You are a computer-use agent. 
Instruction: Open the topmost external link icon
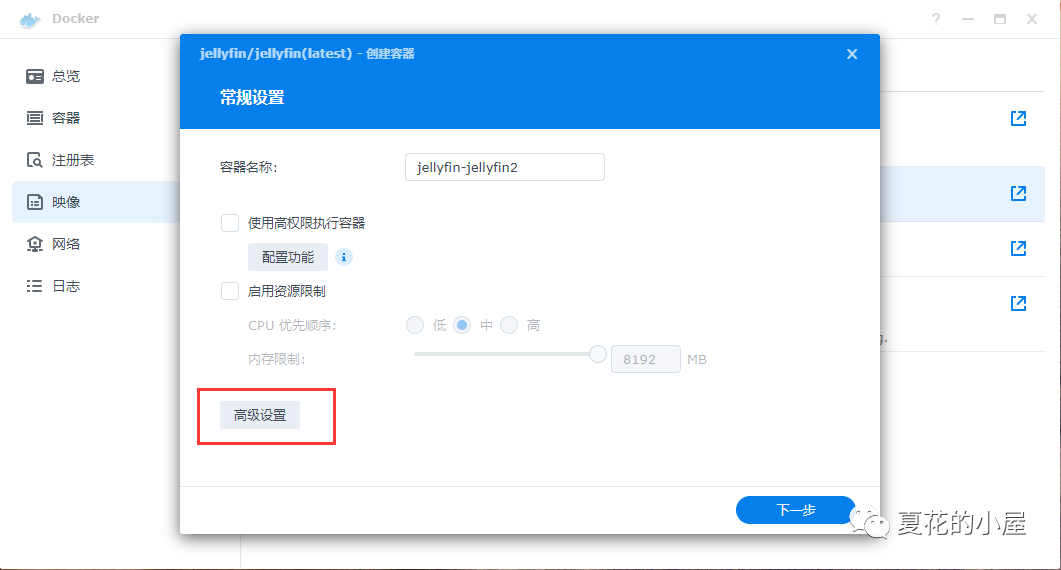pos(1018,119)
